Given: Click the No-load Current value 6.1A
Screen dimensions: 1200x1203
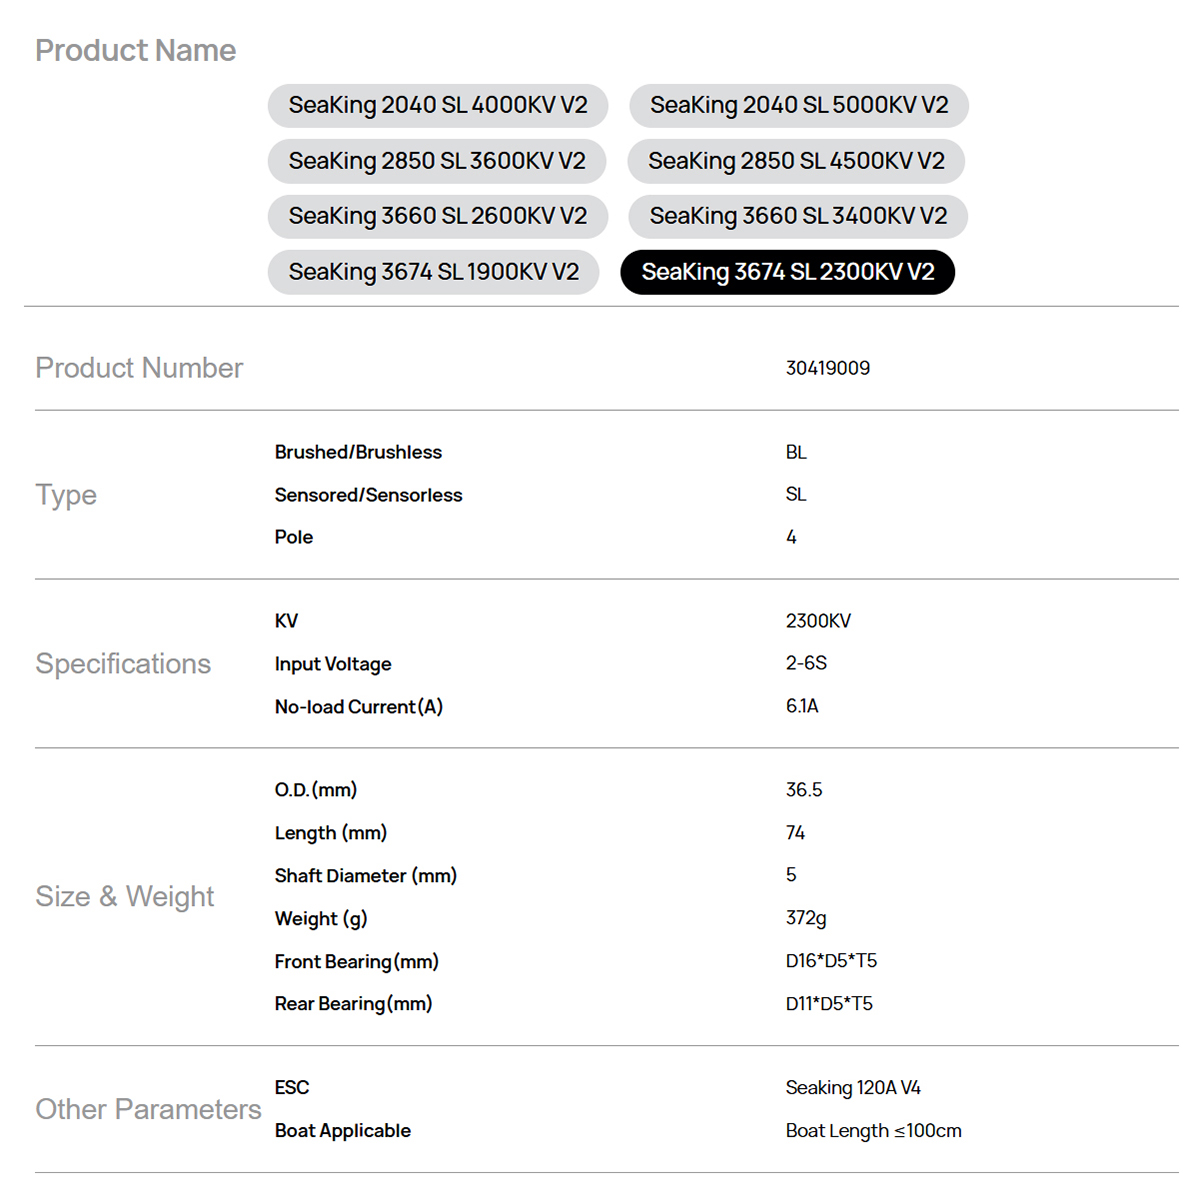Looking at the screenshot, I should pos(802,706).
